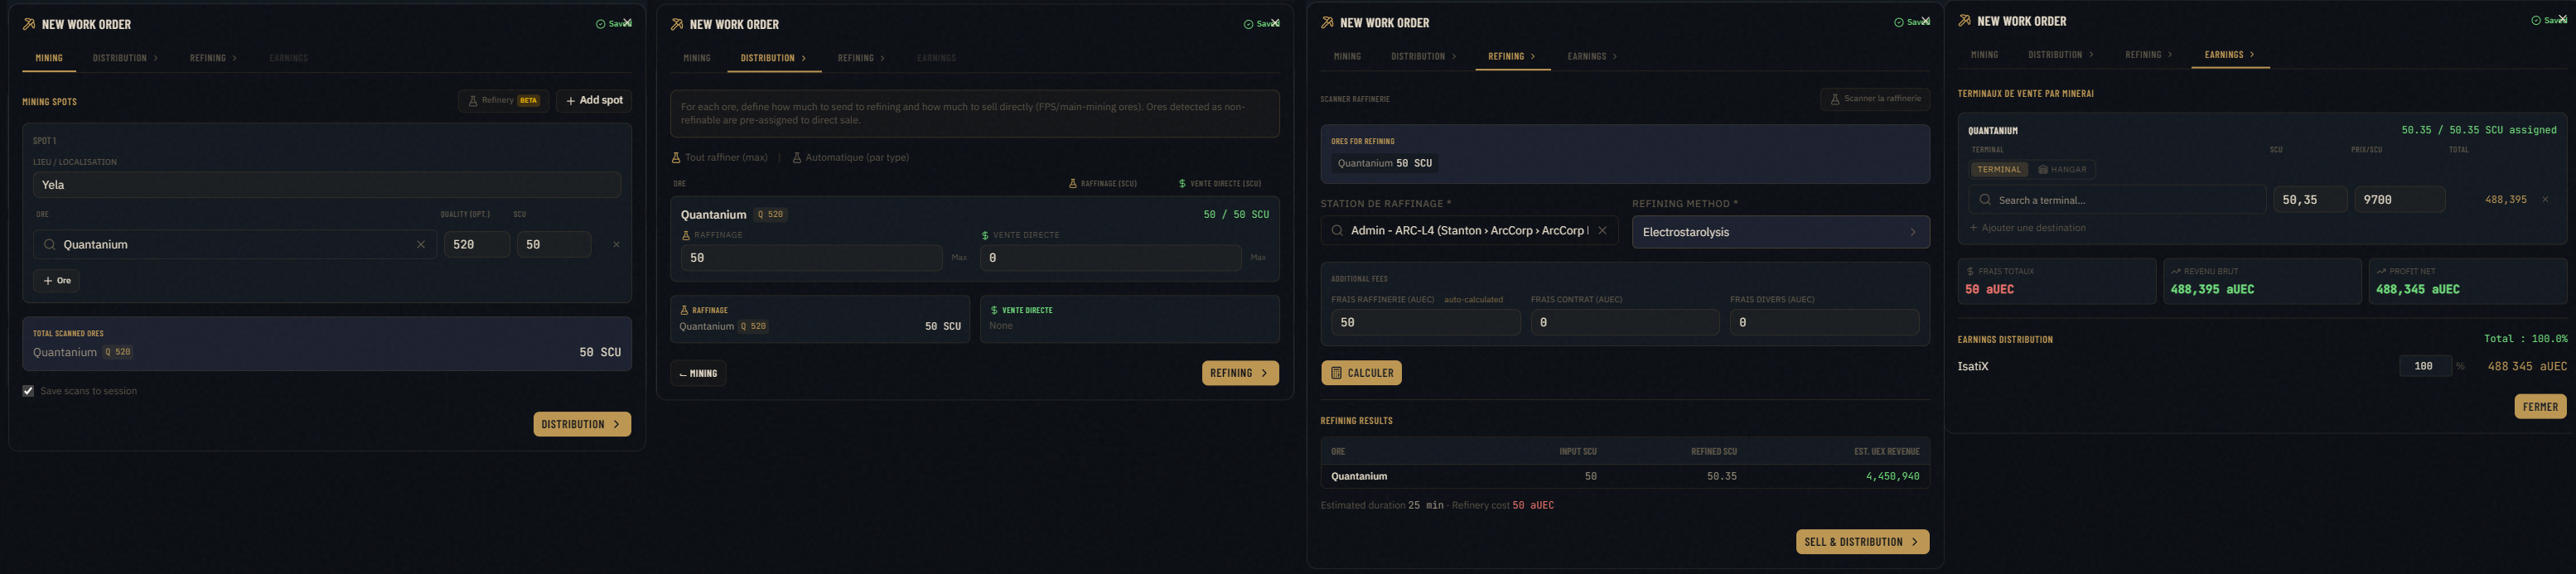Open Refining tab in the Earnings-step panel
The image size is (2576, 574).
(x=2148, y=55)
